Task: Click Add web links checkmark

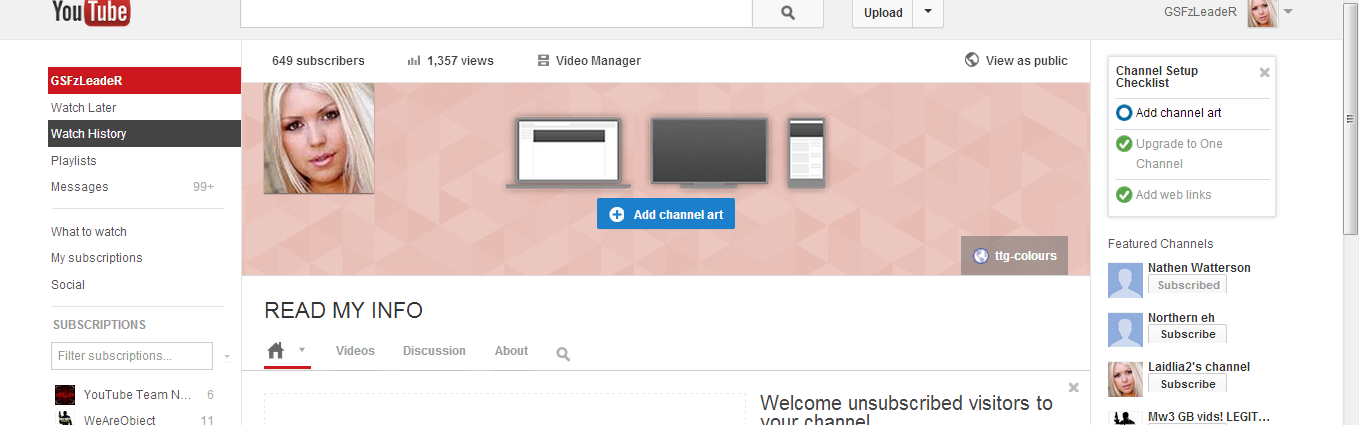Action: point(1124,195)
